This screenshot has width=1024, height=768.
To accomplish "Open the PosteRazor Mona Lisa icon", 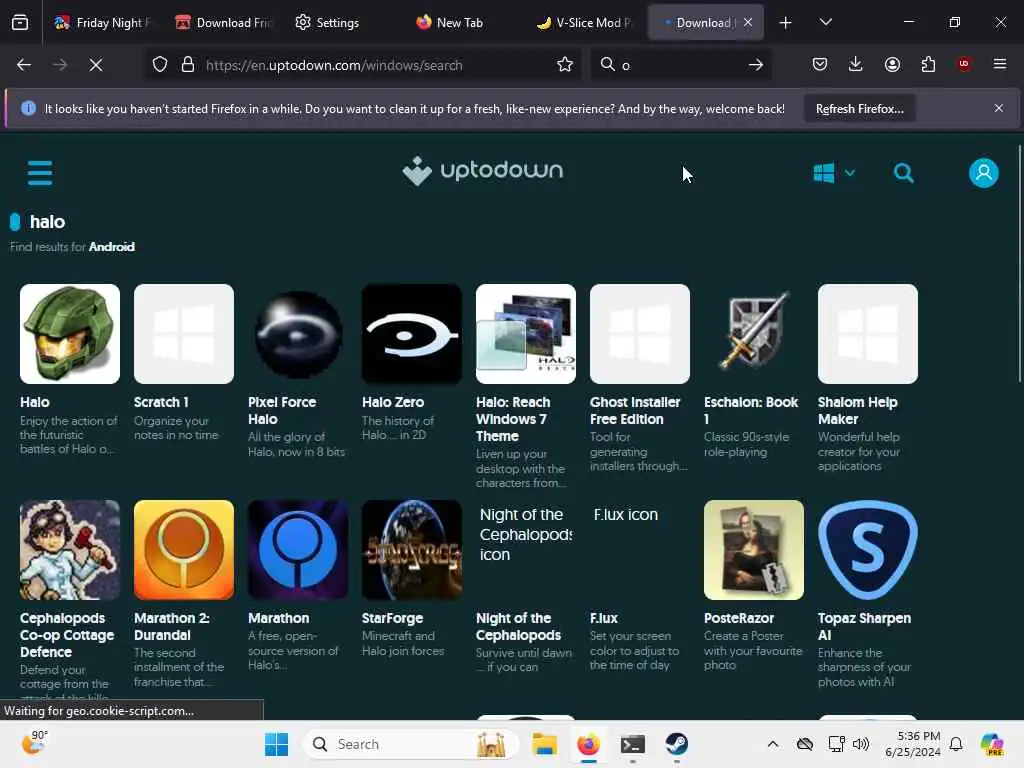I will (x=754, y=550).
